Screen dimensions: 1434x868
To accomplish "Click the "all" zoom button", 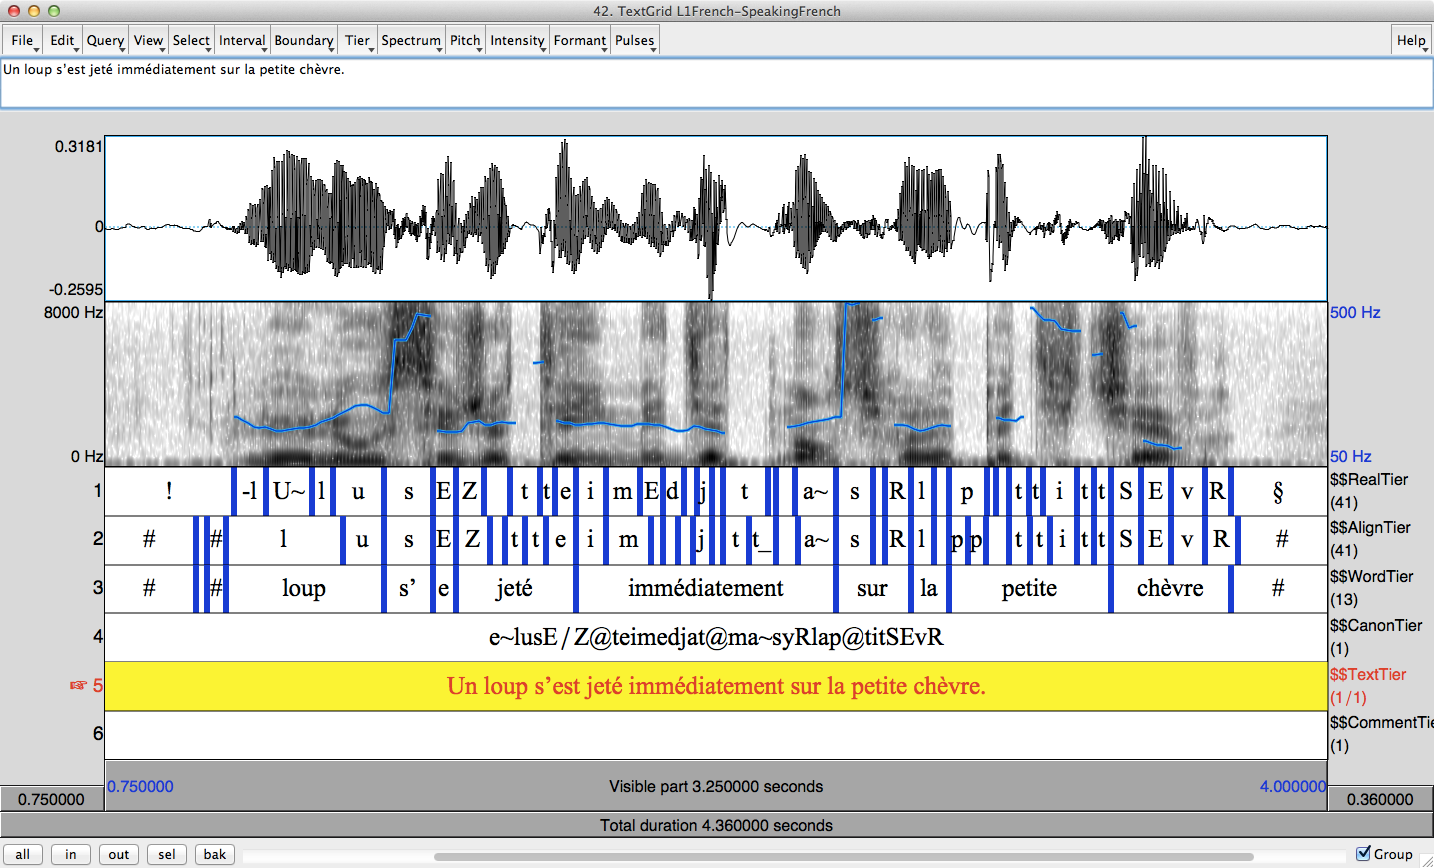I will (x=23, y=854).
